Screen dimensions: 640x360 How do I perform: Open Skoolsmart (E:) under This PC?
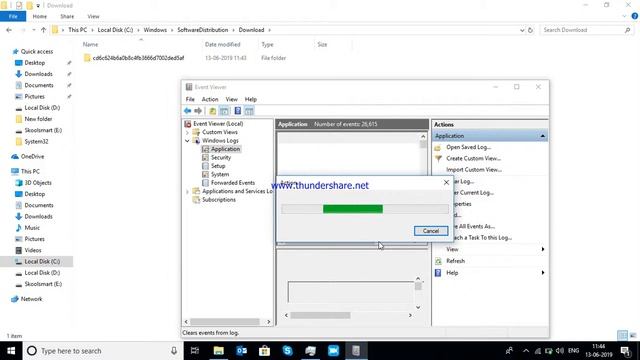[43, 284]
